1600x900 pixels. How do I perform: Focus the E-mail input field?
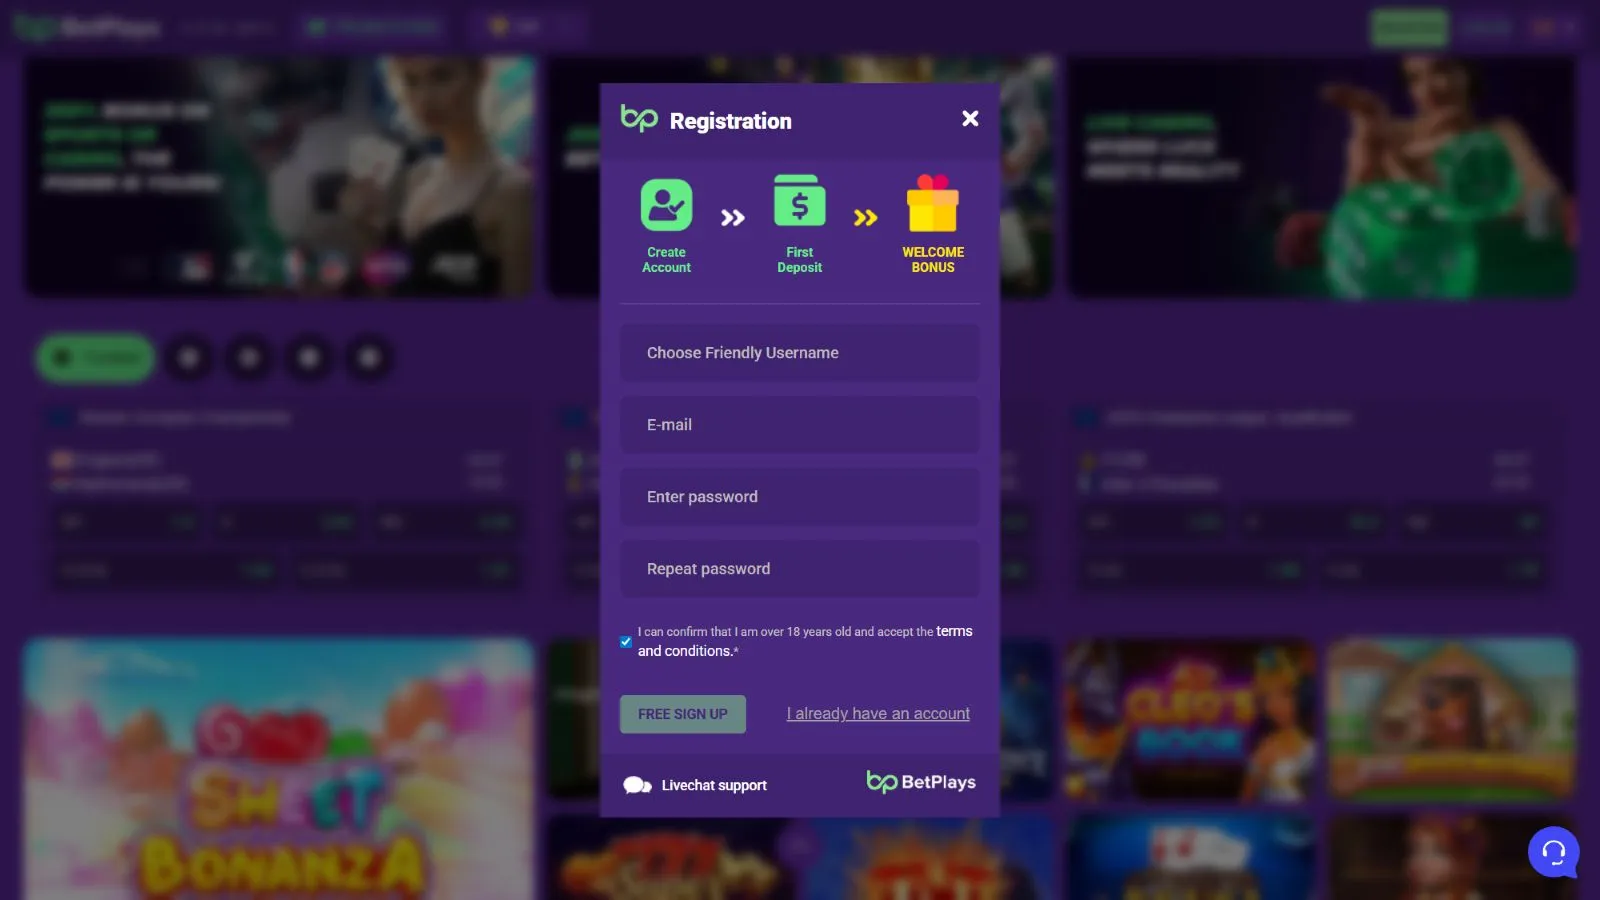(800, 425)
